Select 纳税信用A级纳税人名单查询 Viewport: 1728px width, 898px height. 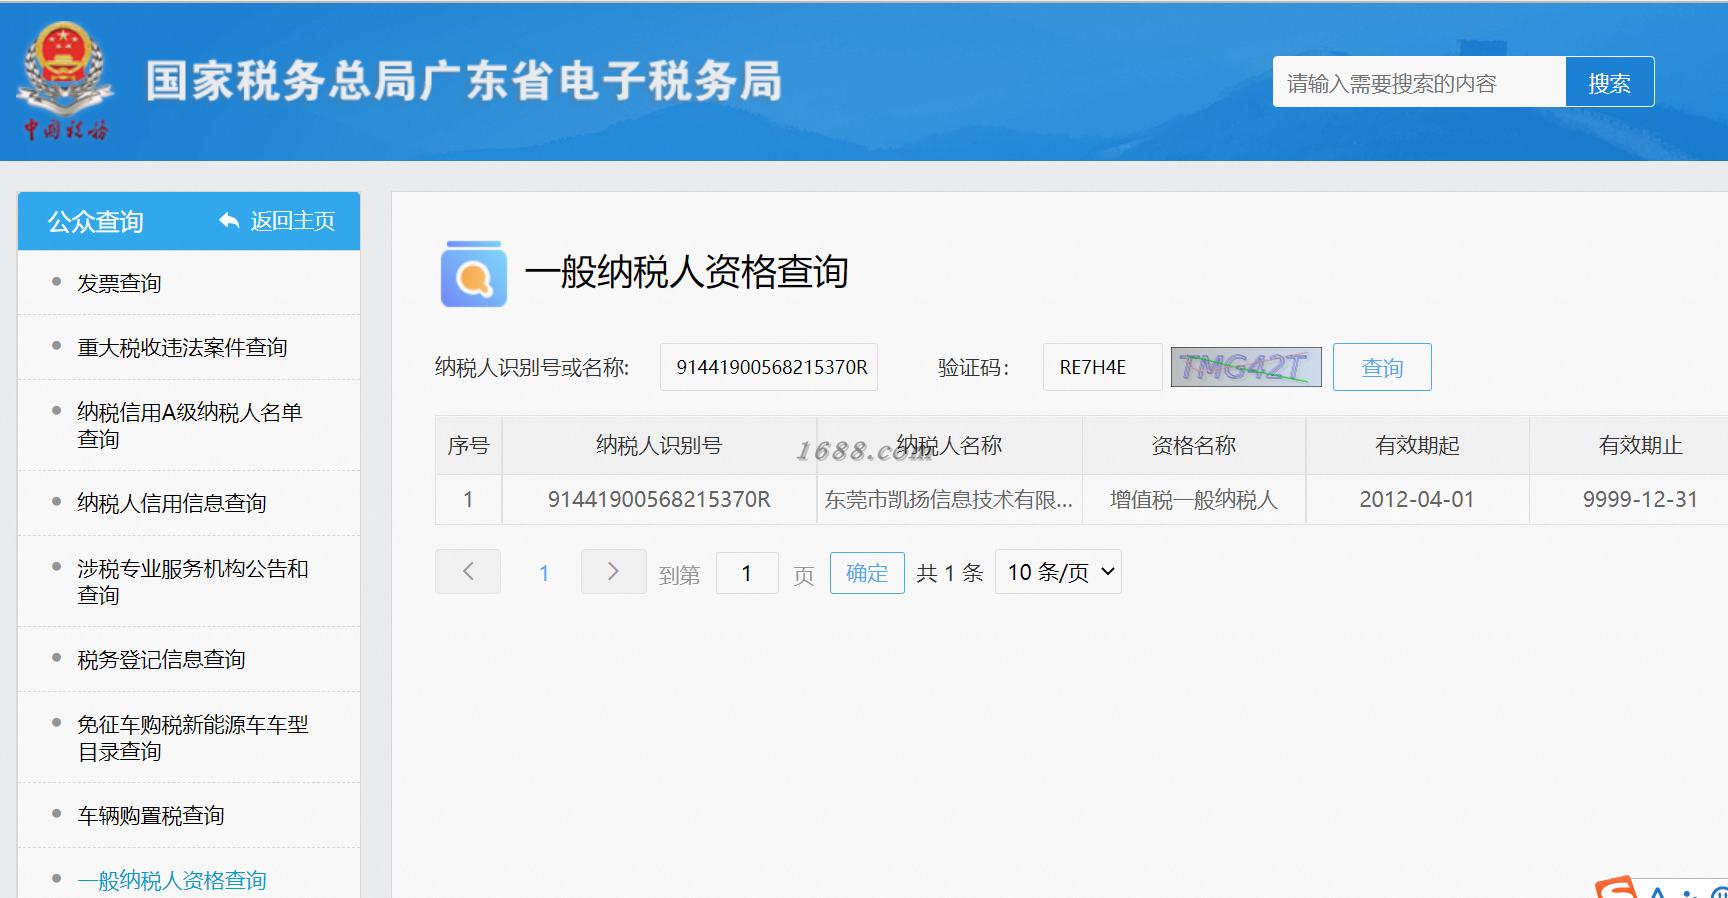(189, 425)
